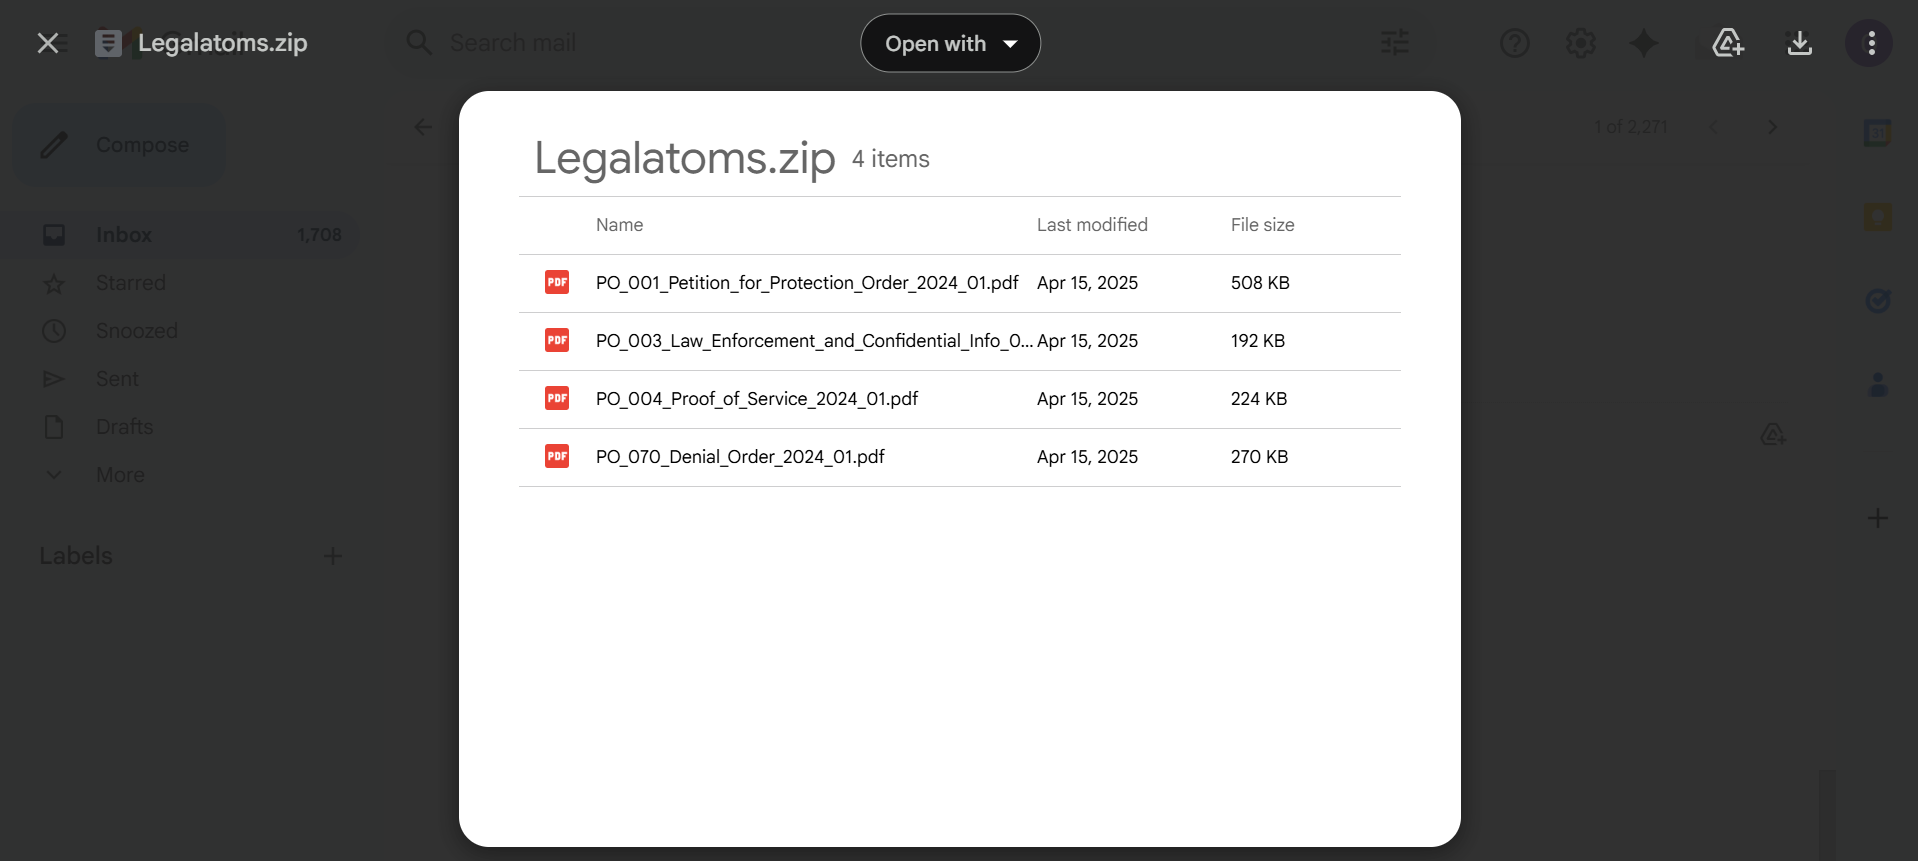This screenshot has height=861, width=1918.
Task: Click the archive file type icon beside title
Action: [x=108, y=43]
